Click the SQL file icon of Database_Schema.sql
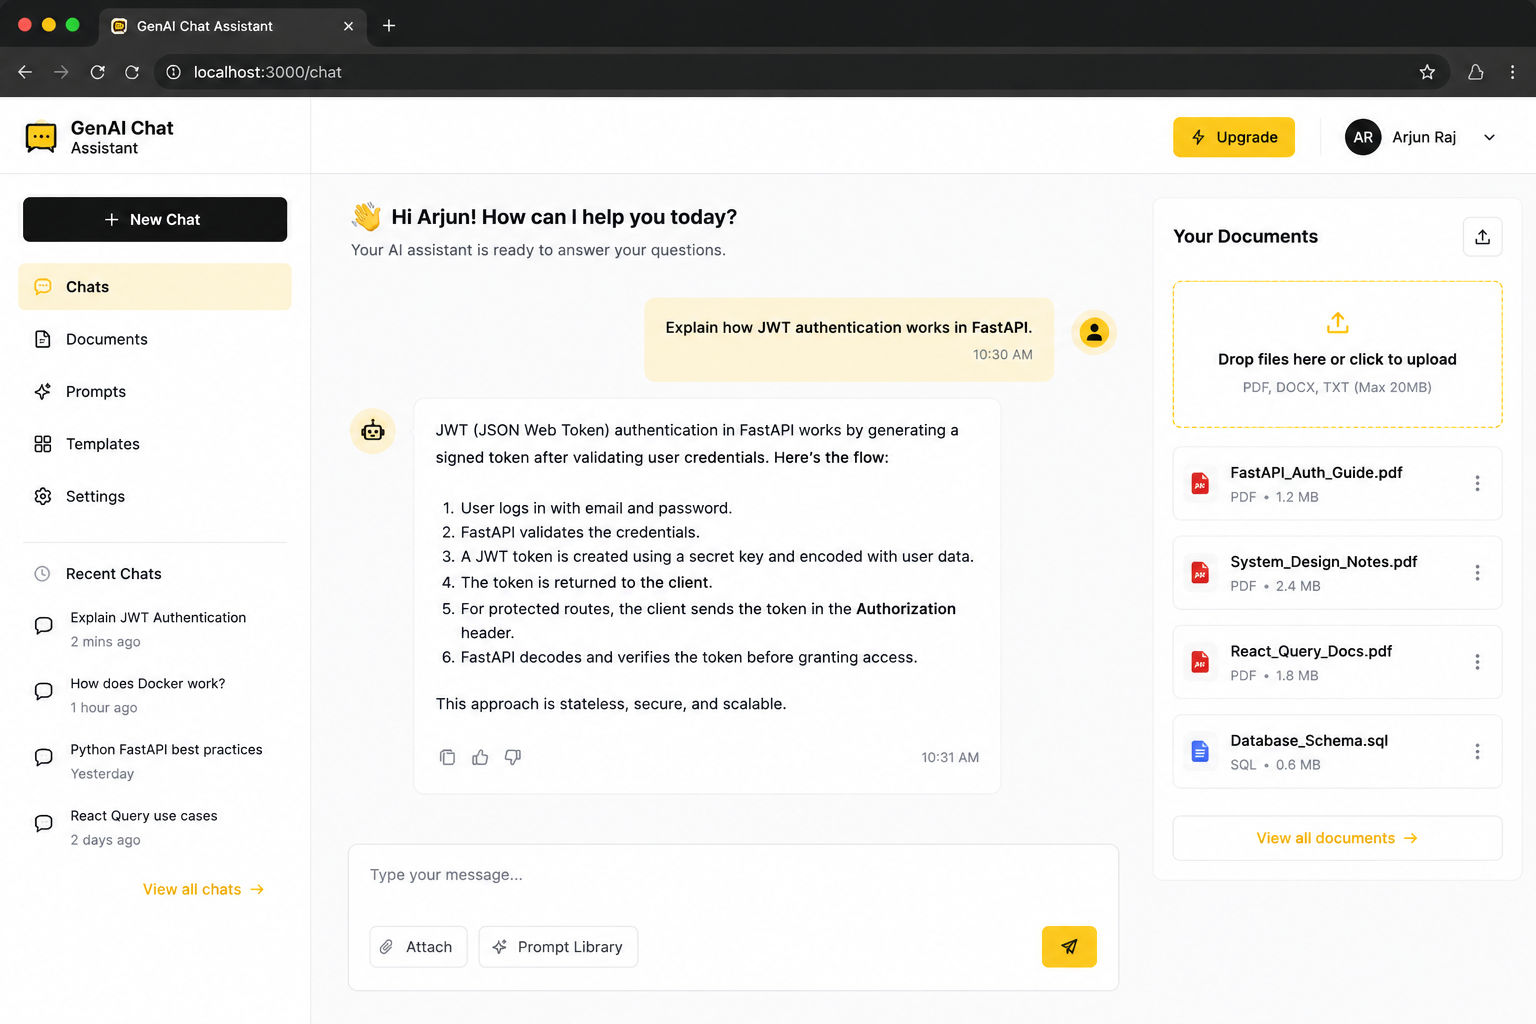This screenshot has height=1024, width=1536. (1200, 751)
